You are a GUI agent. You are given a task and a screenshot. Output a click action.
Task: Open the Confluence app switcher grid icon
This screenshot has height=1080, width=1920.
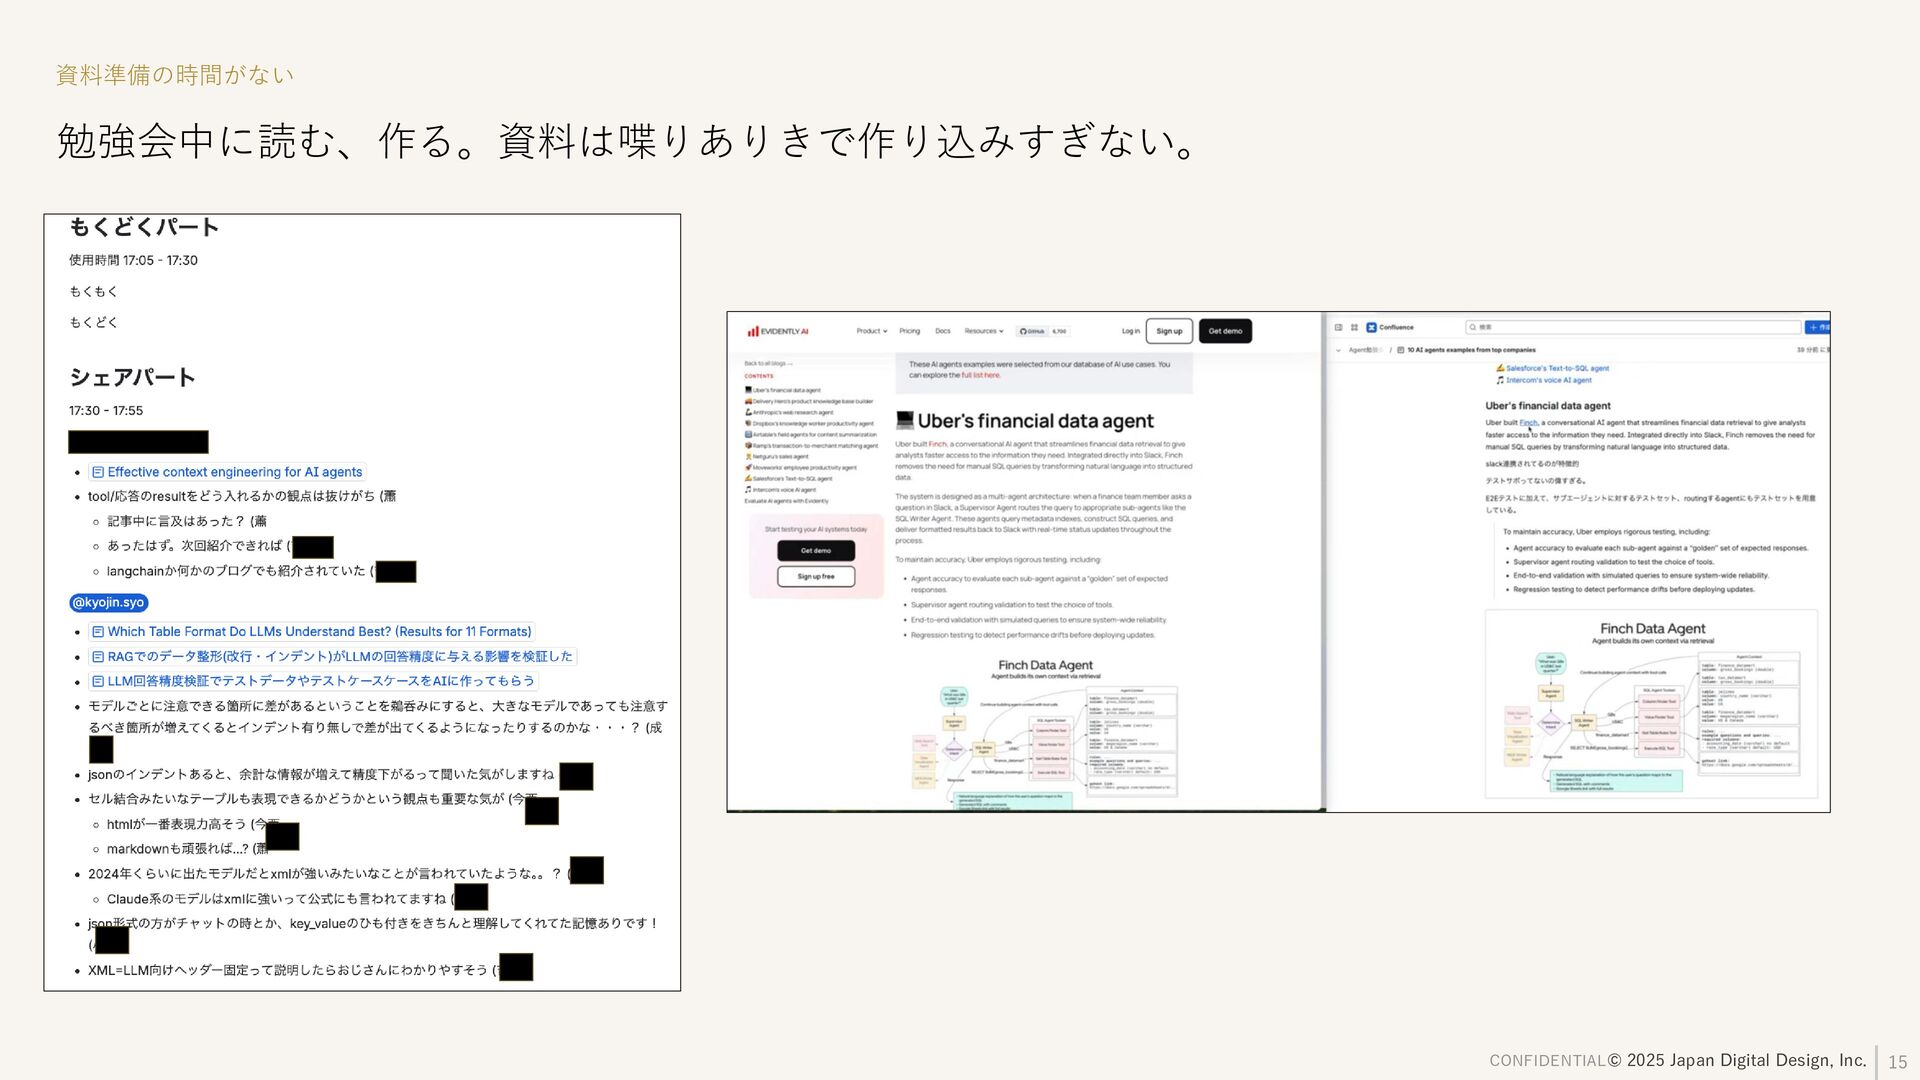coord(1354,327)
